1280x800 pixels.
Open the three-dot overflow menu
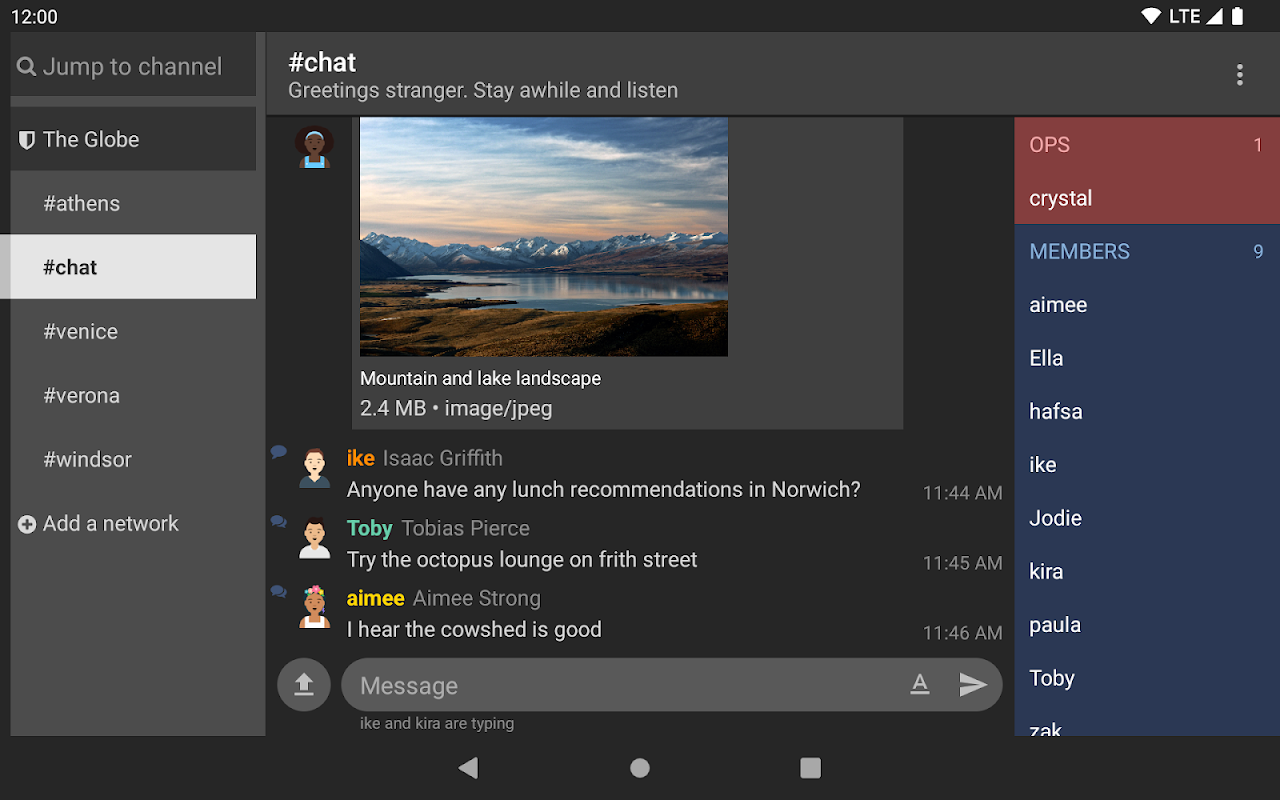[x=1239, y=75]
